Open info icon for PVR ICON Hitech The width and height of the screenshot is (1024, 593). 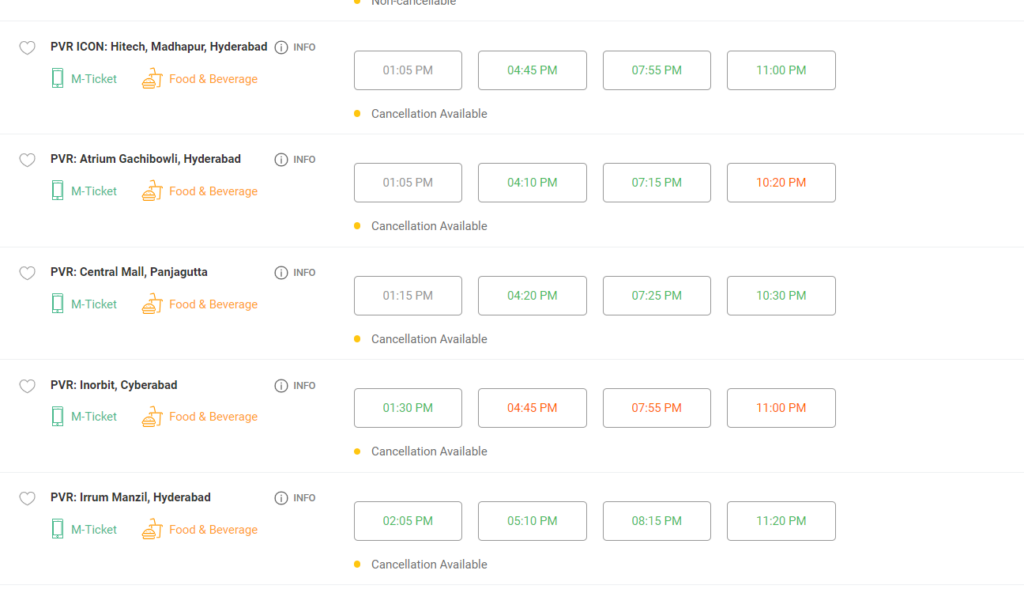[281, 47]
